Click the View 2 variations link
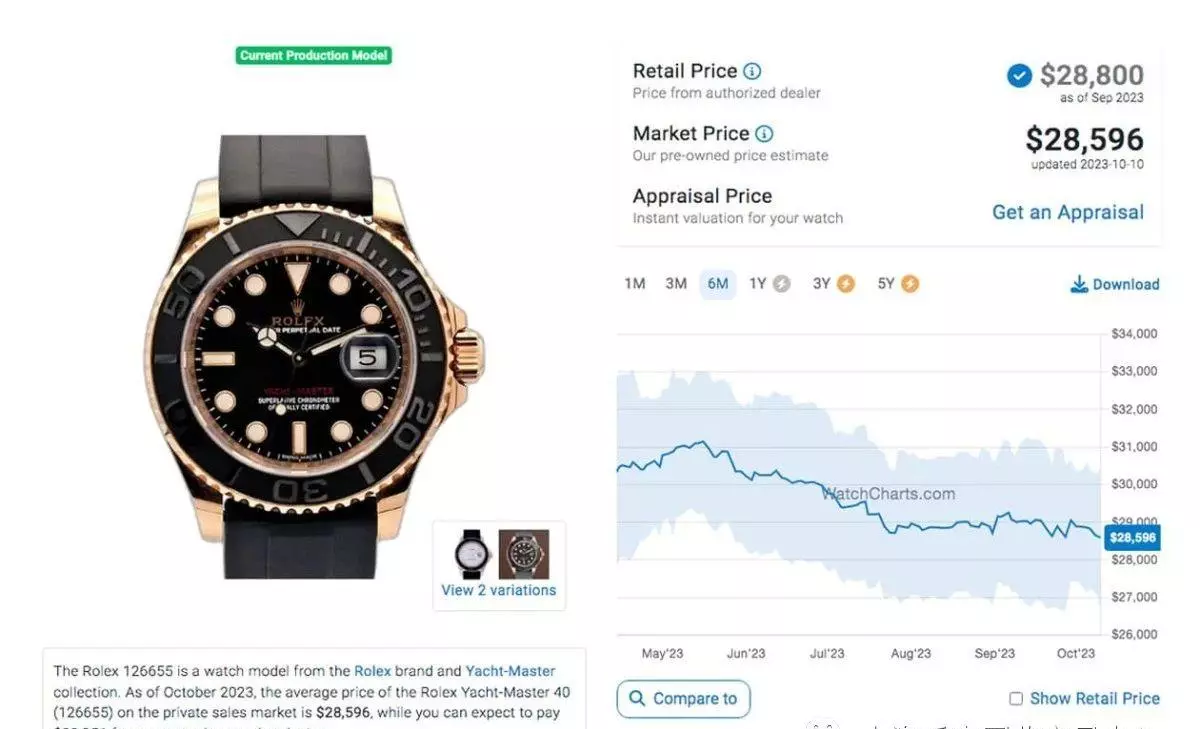 [x=498, y=590]
